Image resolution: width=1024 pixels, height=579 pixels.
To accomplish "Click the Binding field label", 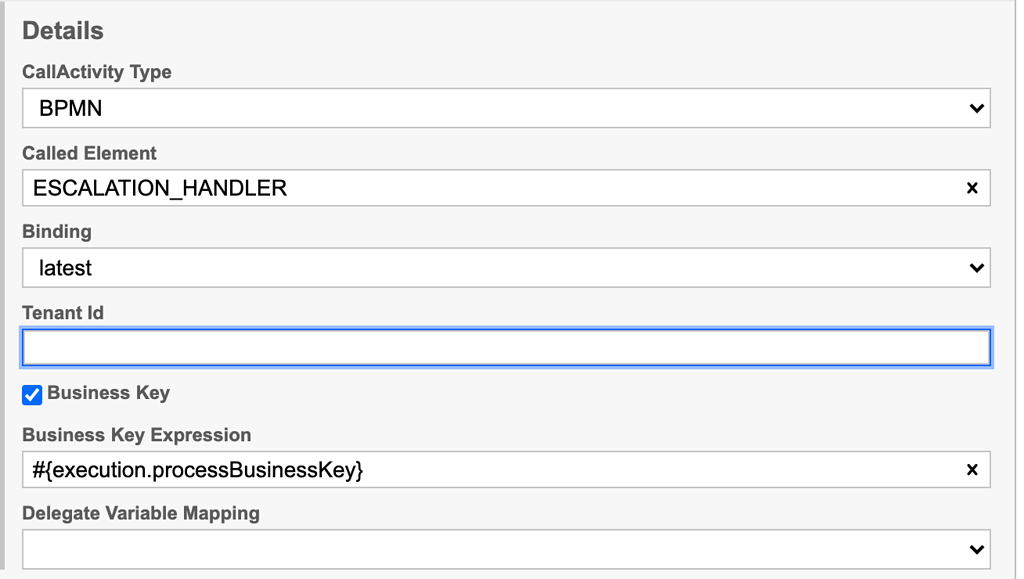I will click(57, 231).
